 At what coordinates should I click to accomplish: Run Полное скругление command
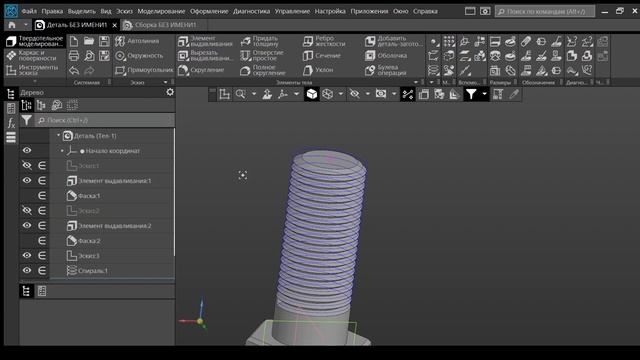click(x=263, y=71)
